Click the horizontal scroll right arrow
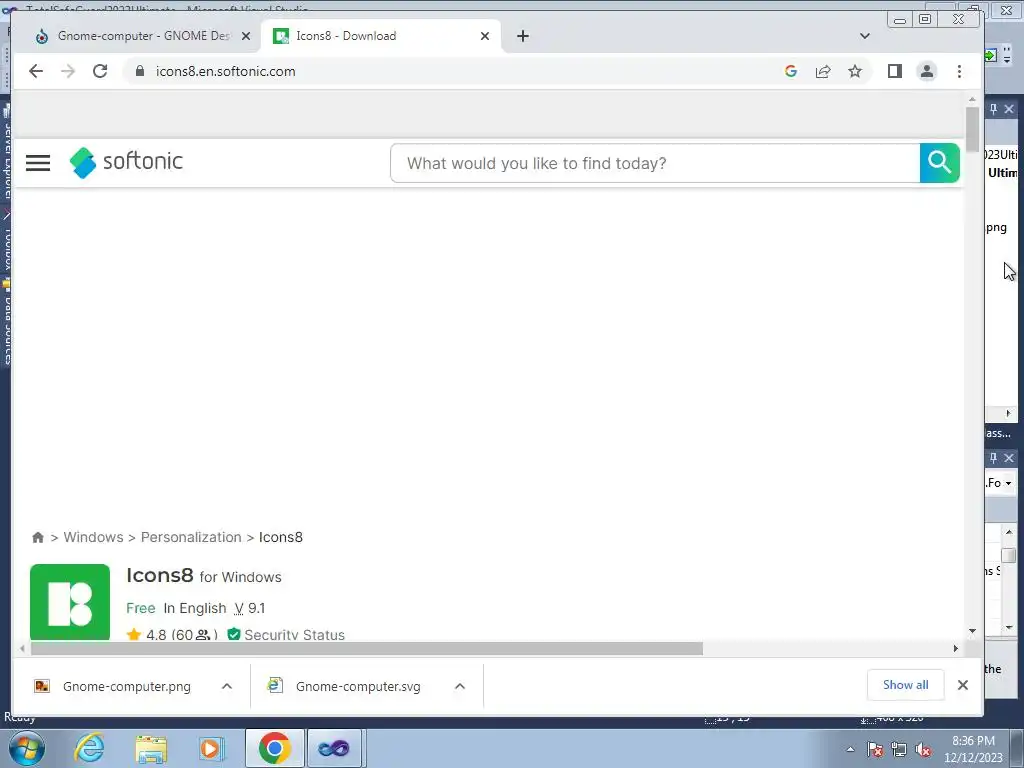1024x768 pixels. [x=955, y=648]
